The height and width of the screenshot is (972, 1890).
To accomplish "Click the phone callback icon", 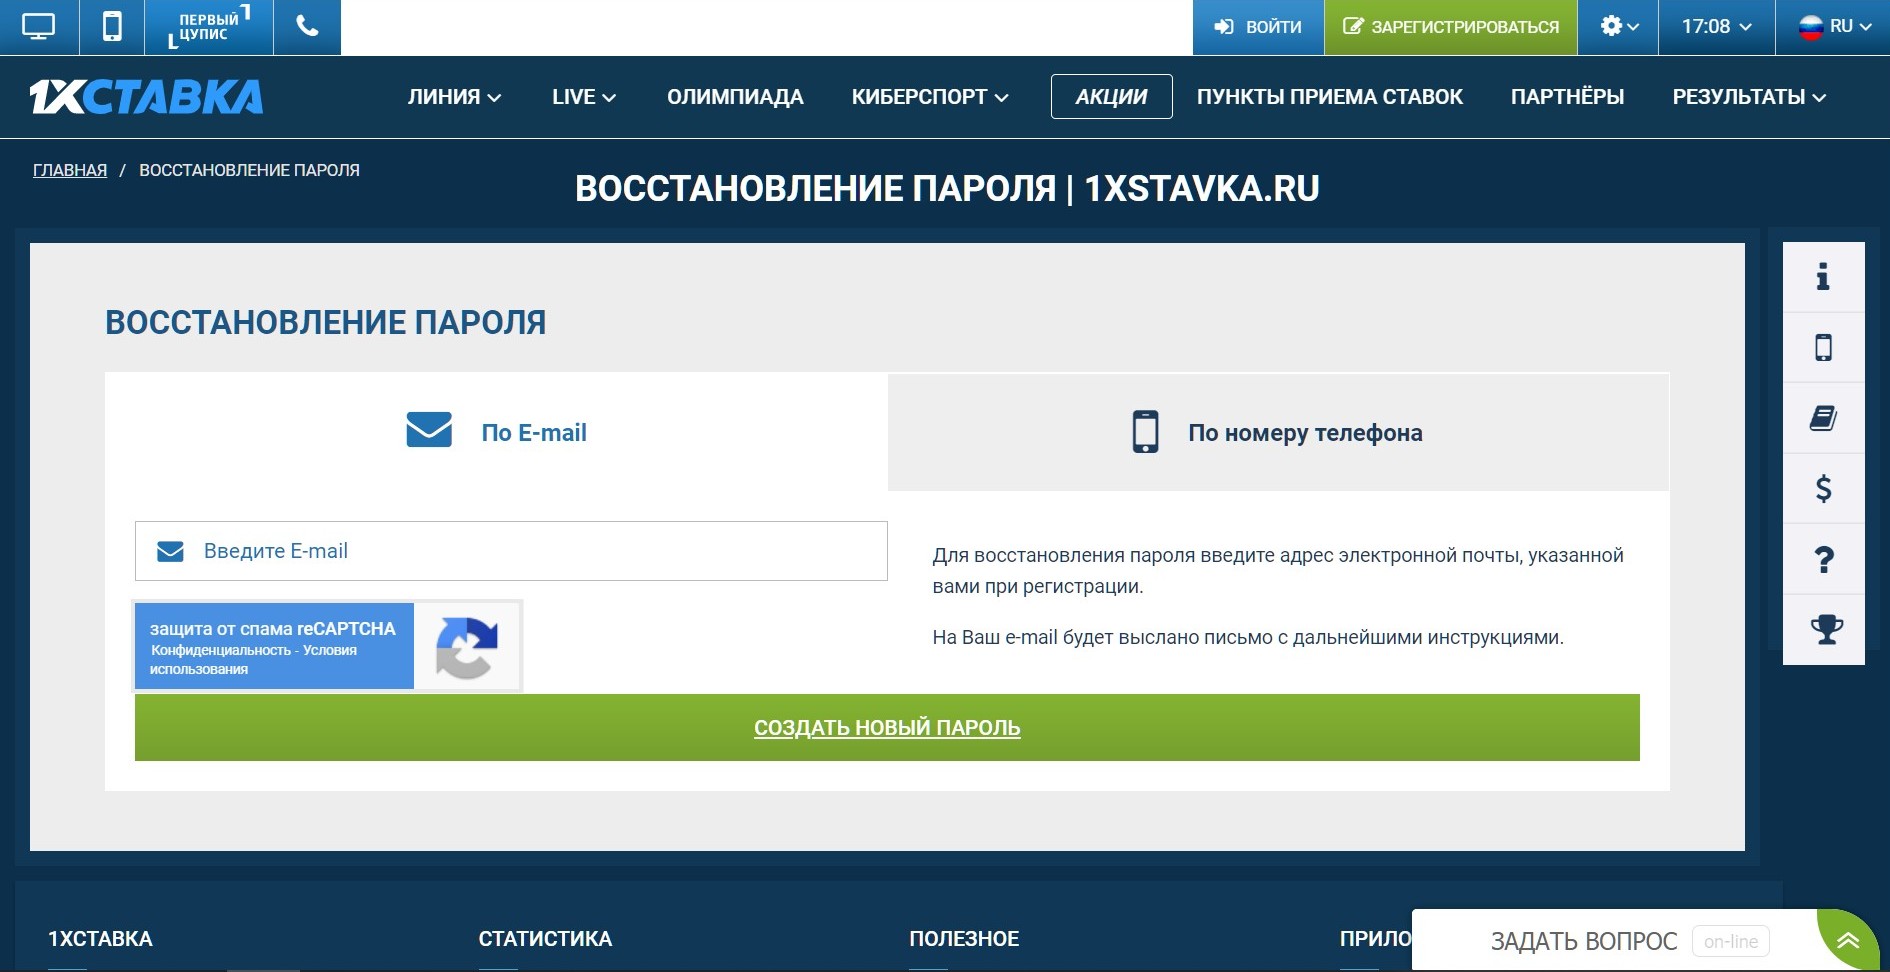I will pyautogui.click(x=308, y=27).
